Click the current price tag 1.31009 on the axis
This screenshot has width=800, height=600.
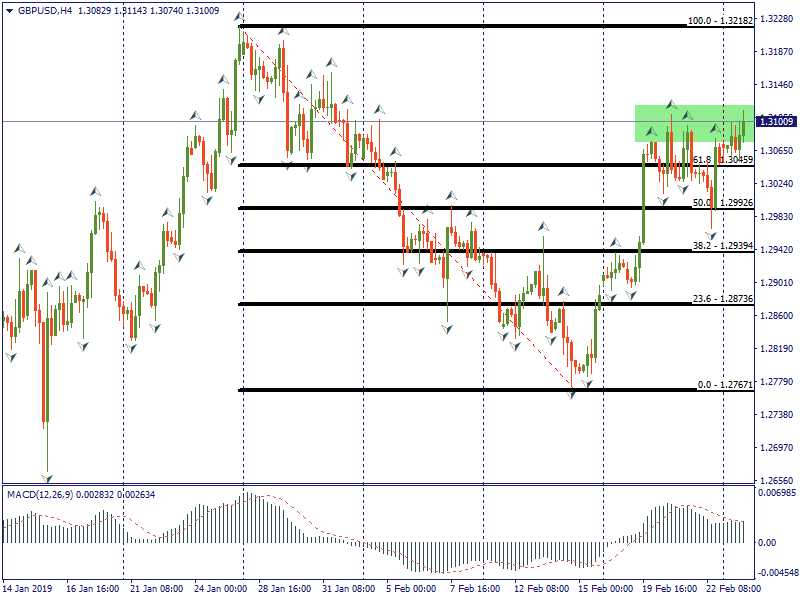(775, 121)
